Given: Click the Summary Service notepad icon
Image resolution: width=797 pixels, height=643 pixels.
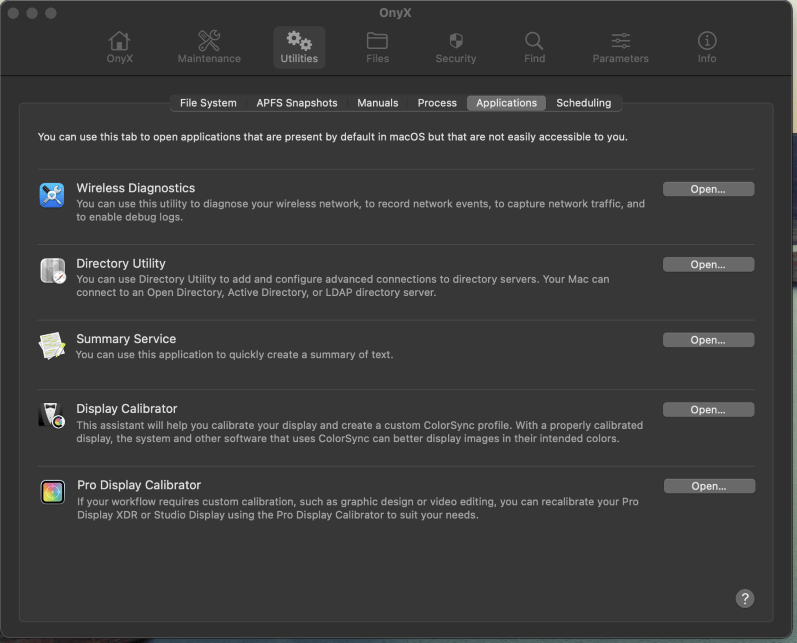Looking at the screenshot, I should pos(52,346).
